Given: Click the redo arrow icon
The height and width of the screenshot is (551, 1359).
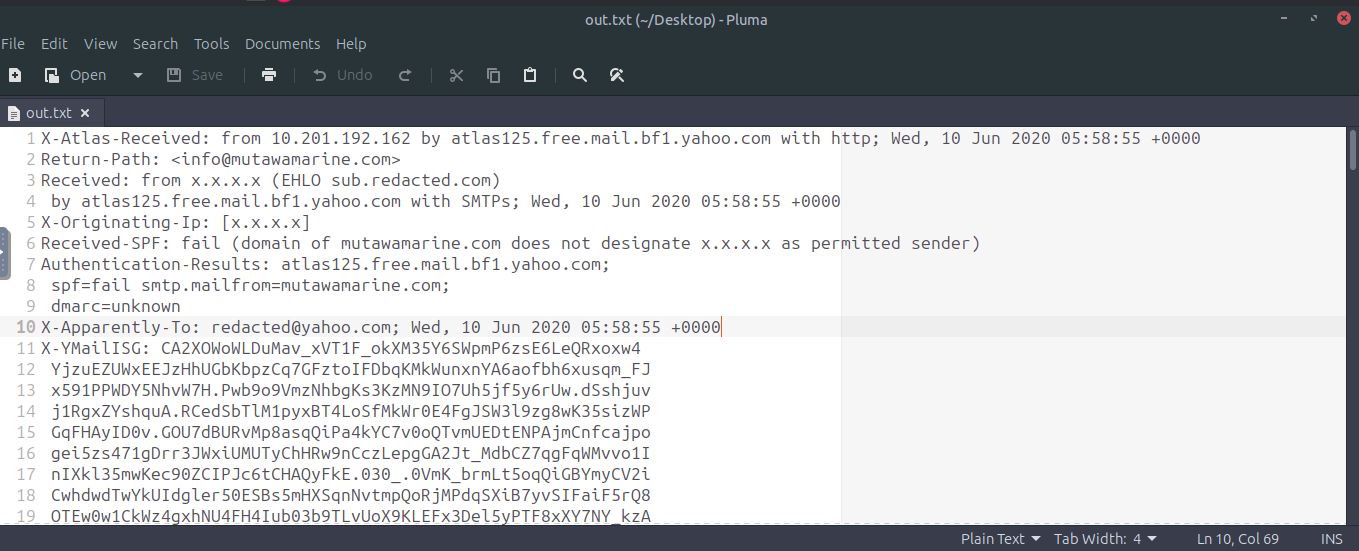Looking at the screenshot, I should [405, 75].
